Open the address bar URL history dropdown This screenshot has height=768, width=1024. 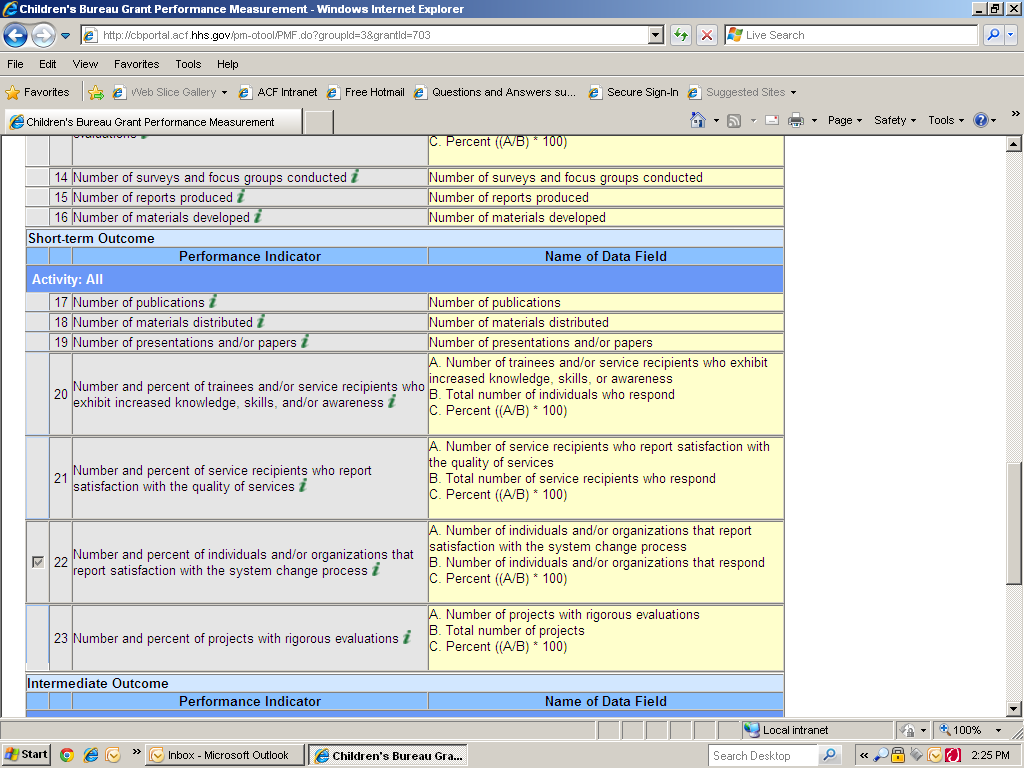(x=656, y=35)
